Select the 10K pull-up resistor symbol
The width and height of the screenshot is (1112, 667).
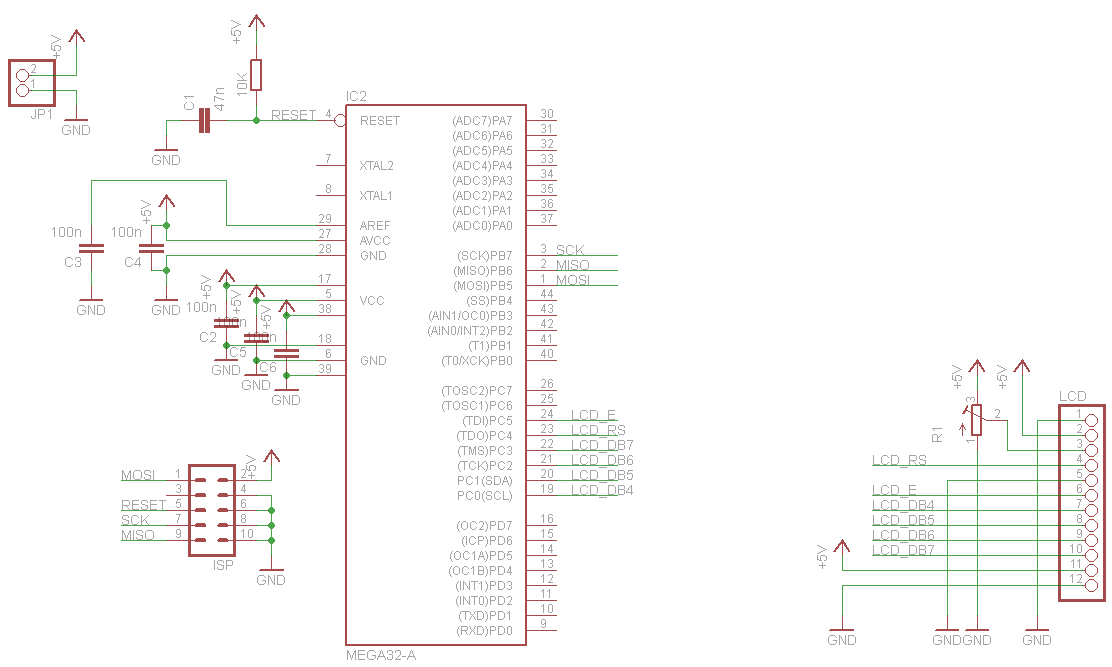[x=256, y=75]
